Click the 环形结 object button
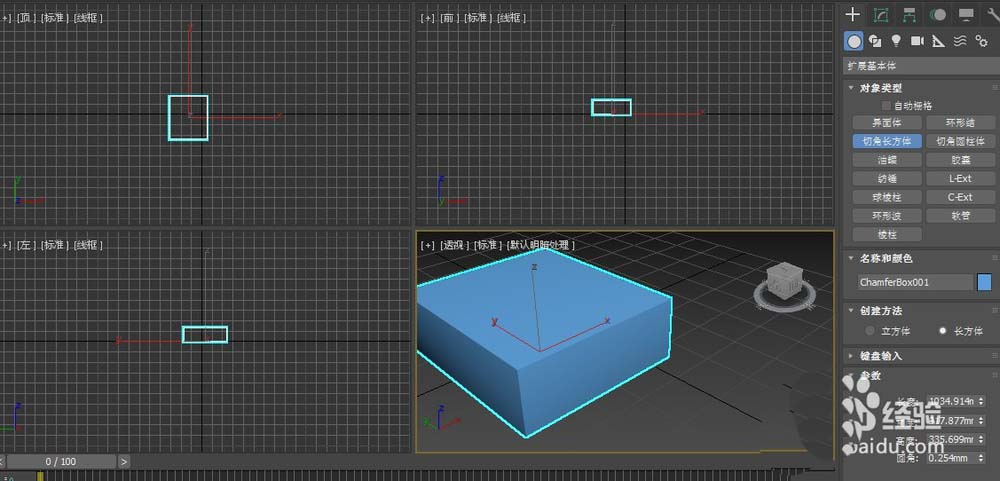 pyautogui.click(x=960, y=122)
